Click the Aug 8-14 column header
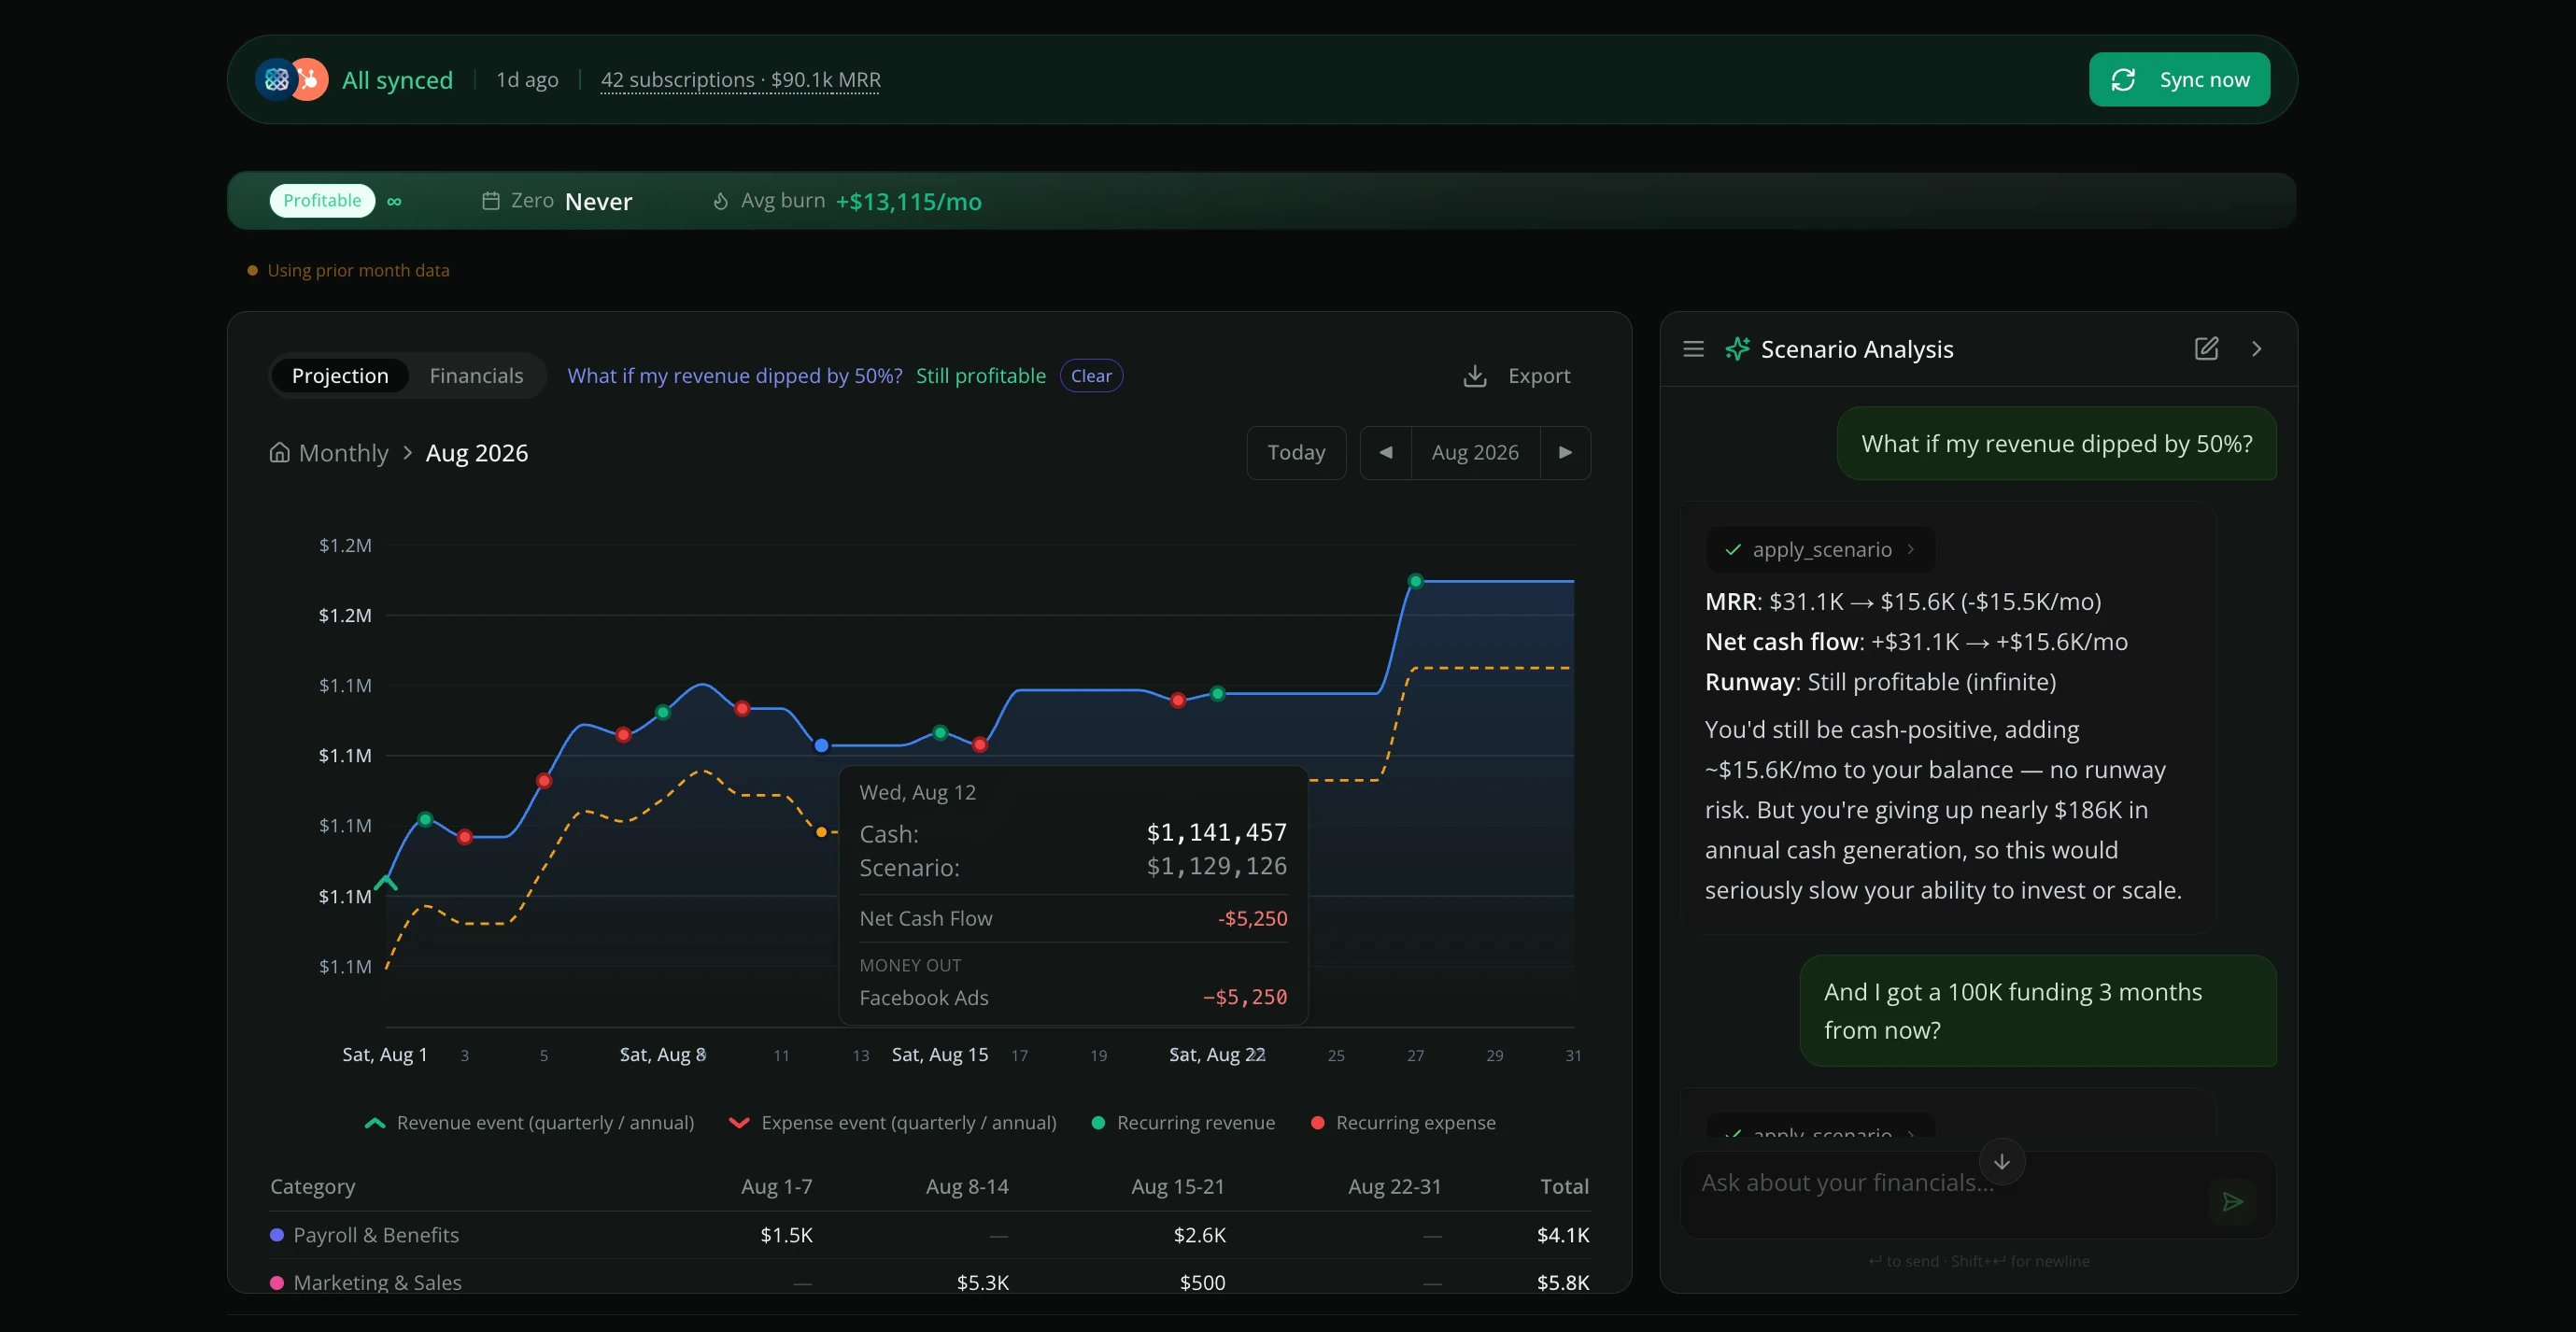The width and height of the screenshot is (2576, 1332). click(x=967, y=1186)
